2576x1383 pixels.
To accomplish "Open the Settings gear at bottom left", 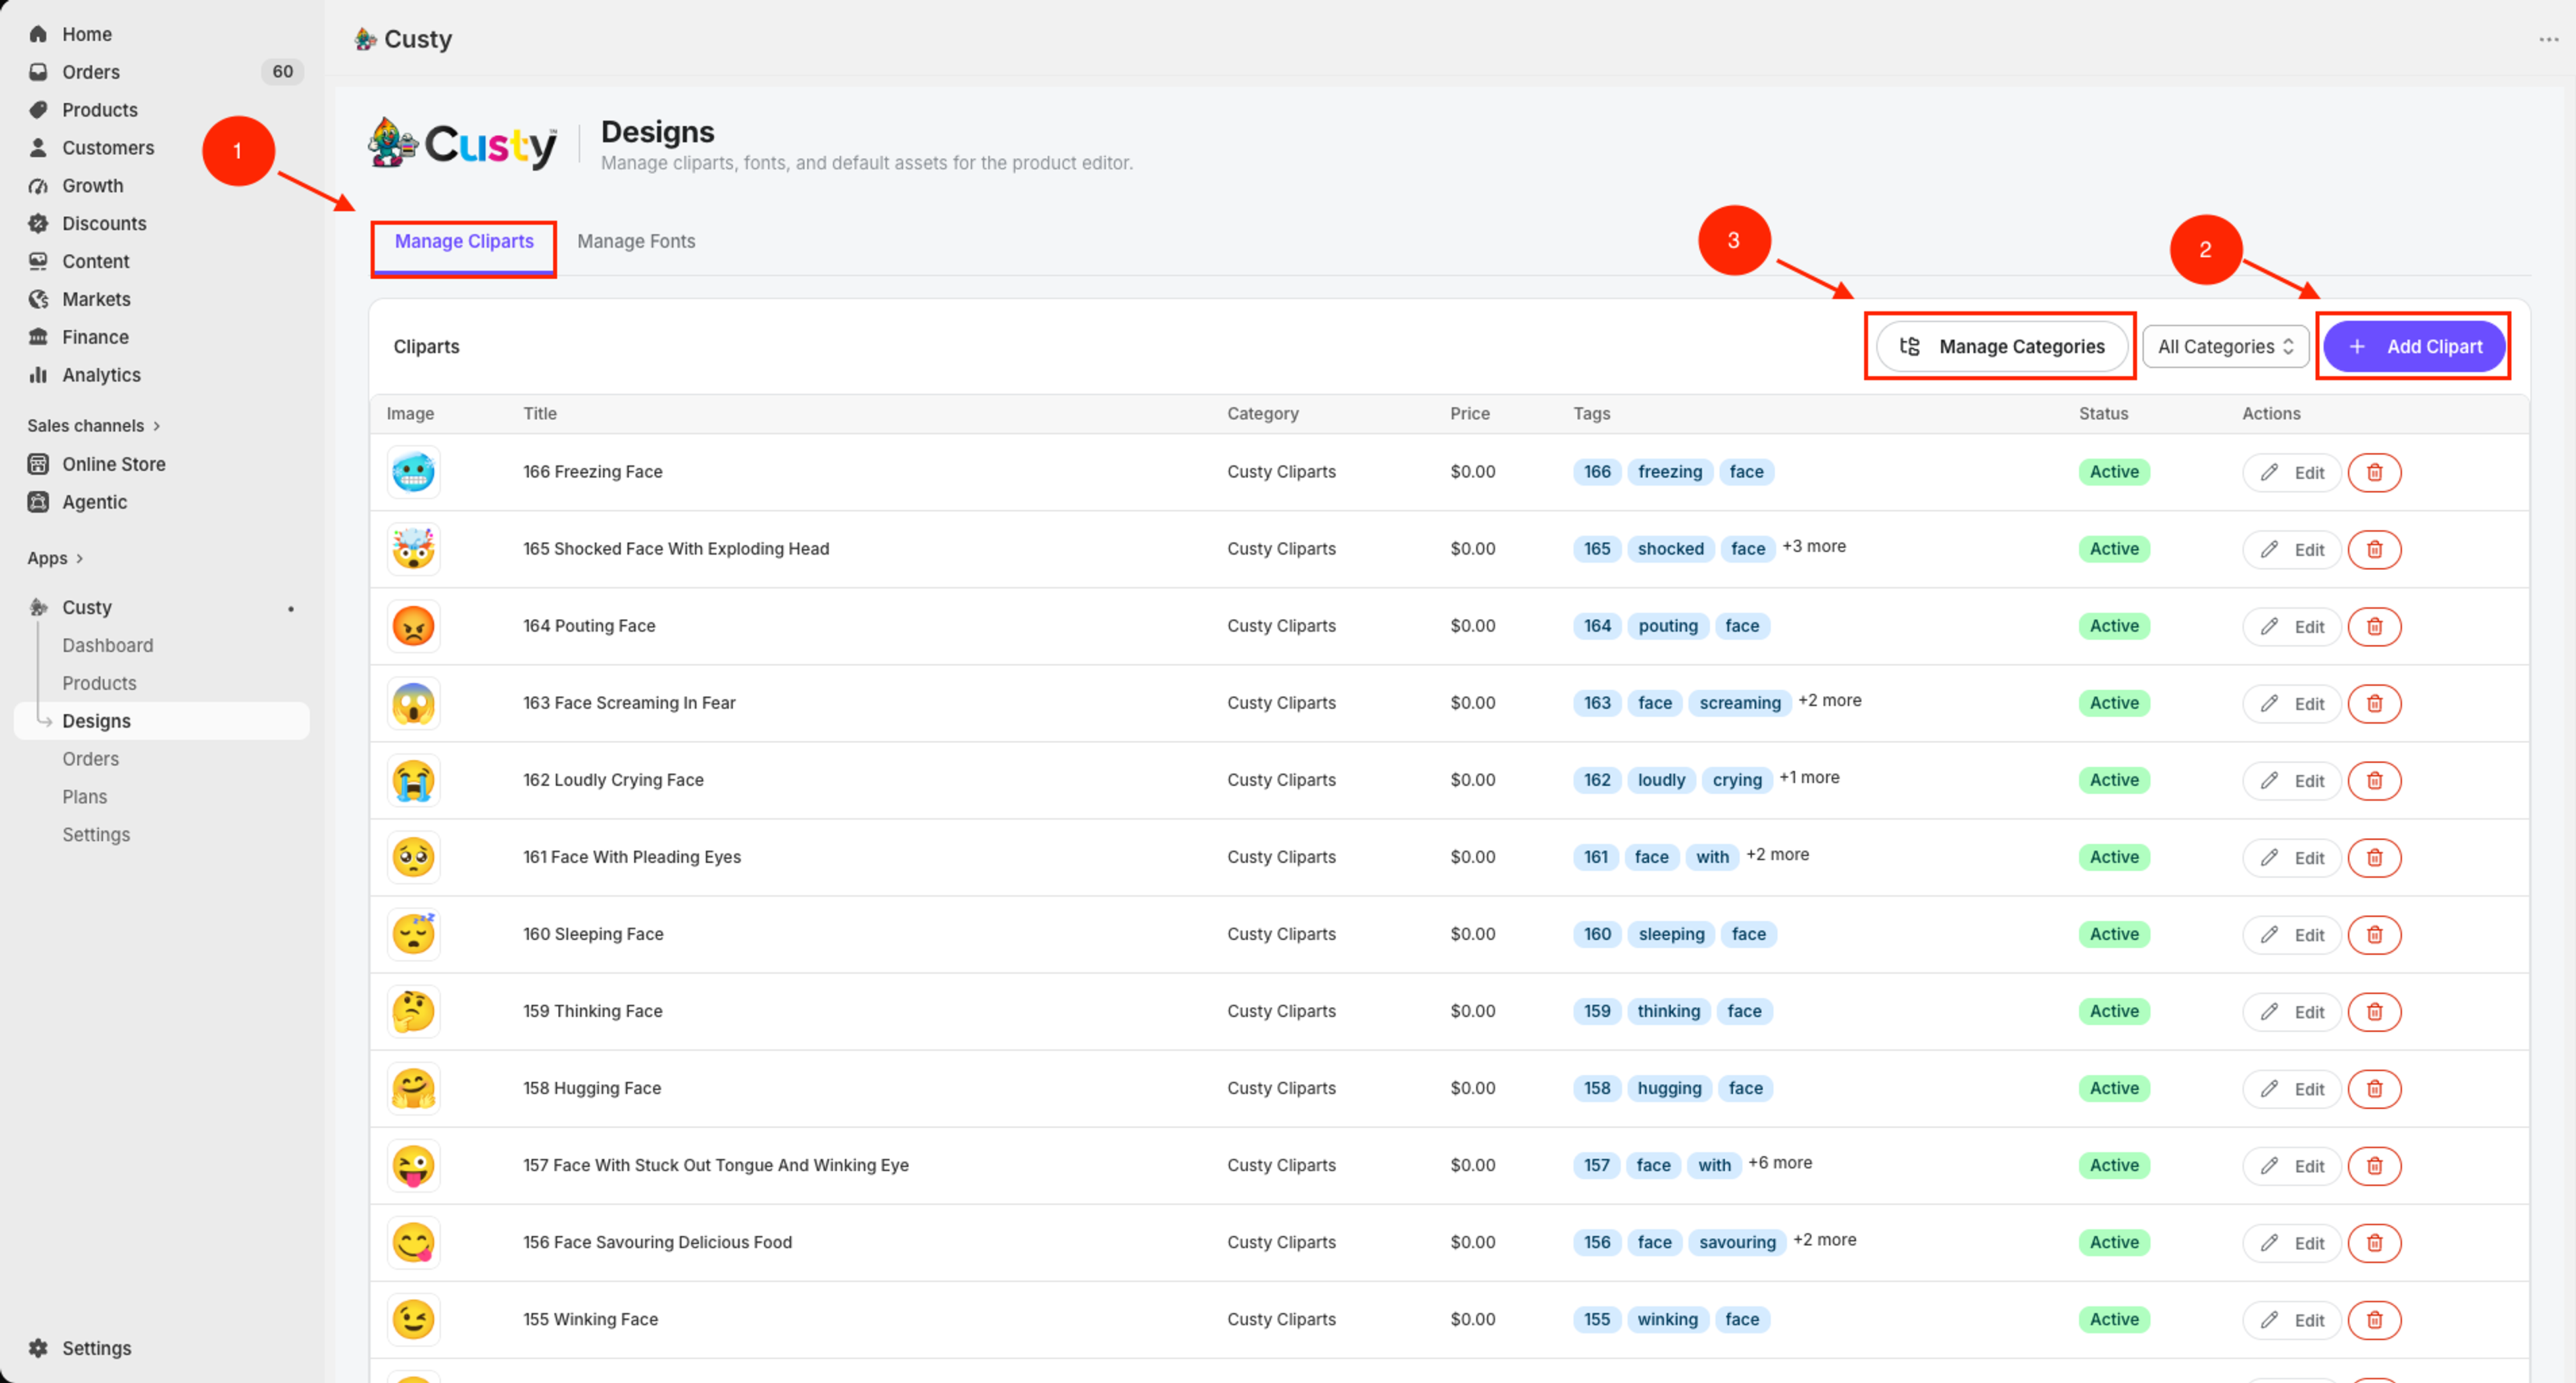I will tap(38, 1348).
